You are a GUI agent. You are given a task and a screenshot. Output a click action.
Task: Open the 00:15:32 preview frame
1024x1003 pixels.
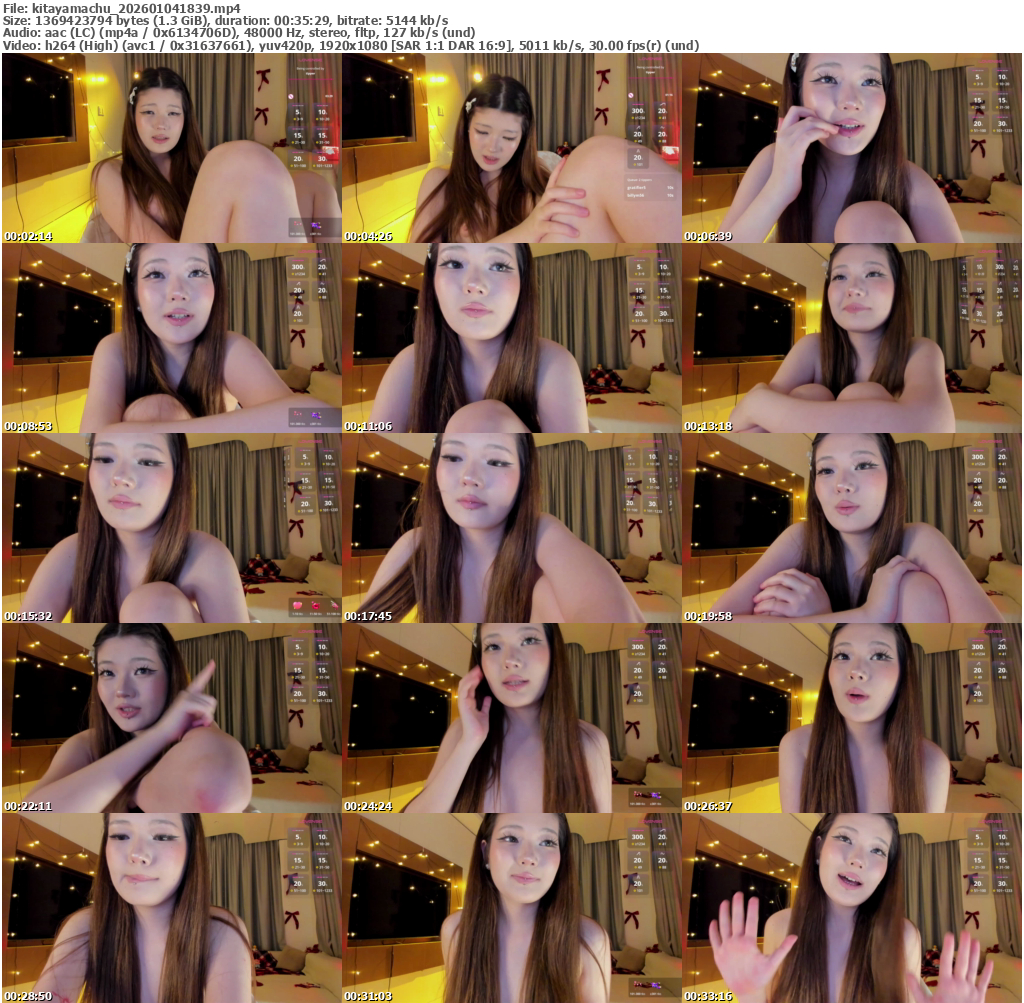coord(171,528)
